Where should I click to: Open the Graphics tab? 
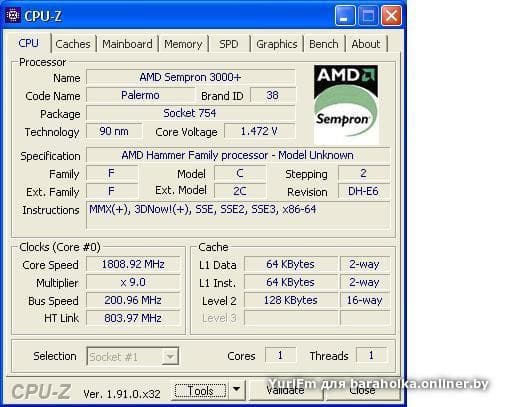[x=277, y=44]
